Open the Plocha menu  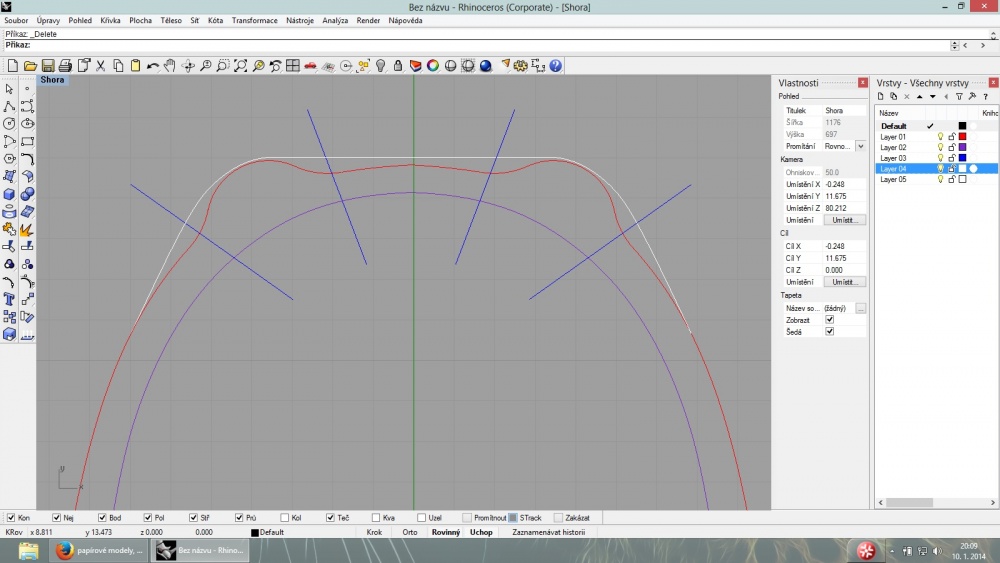tap(140, 20)
